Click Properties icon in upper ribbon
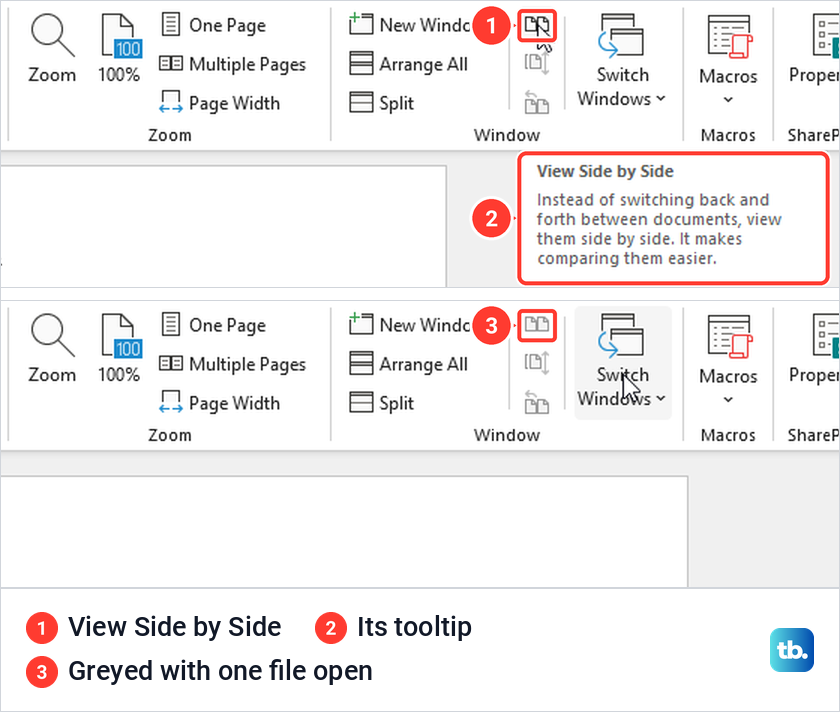 click(815, 49)
